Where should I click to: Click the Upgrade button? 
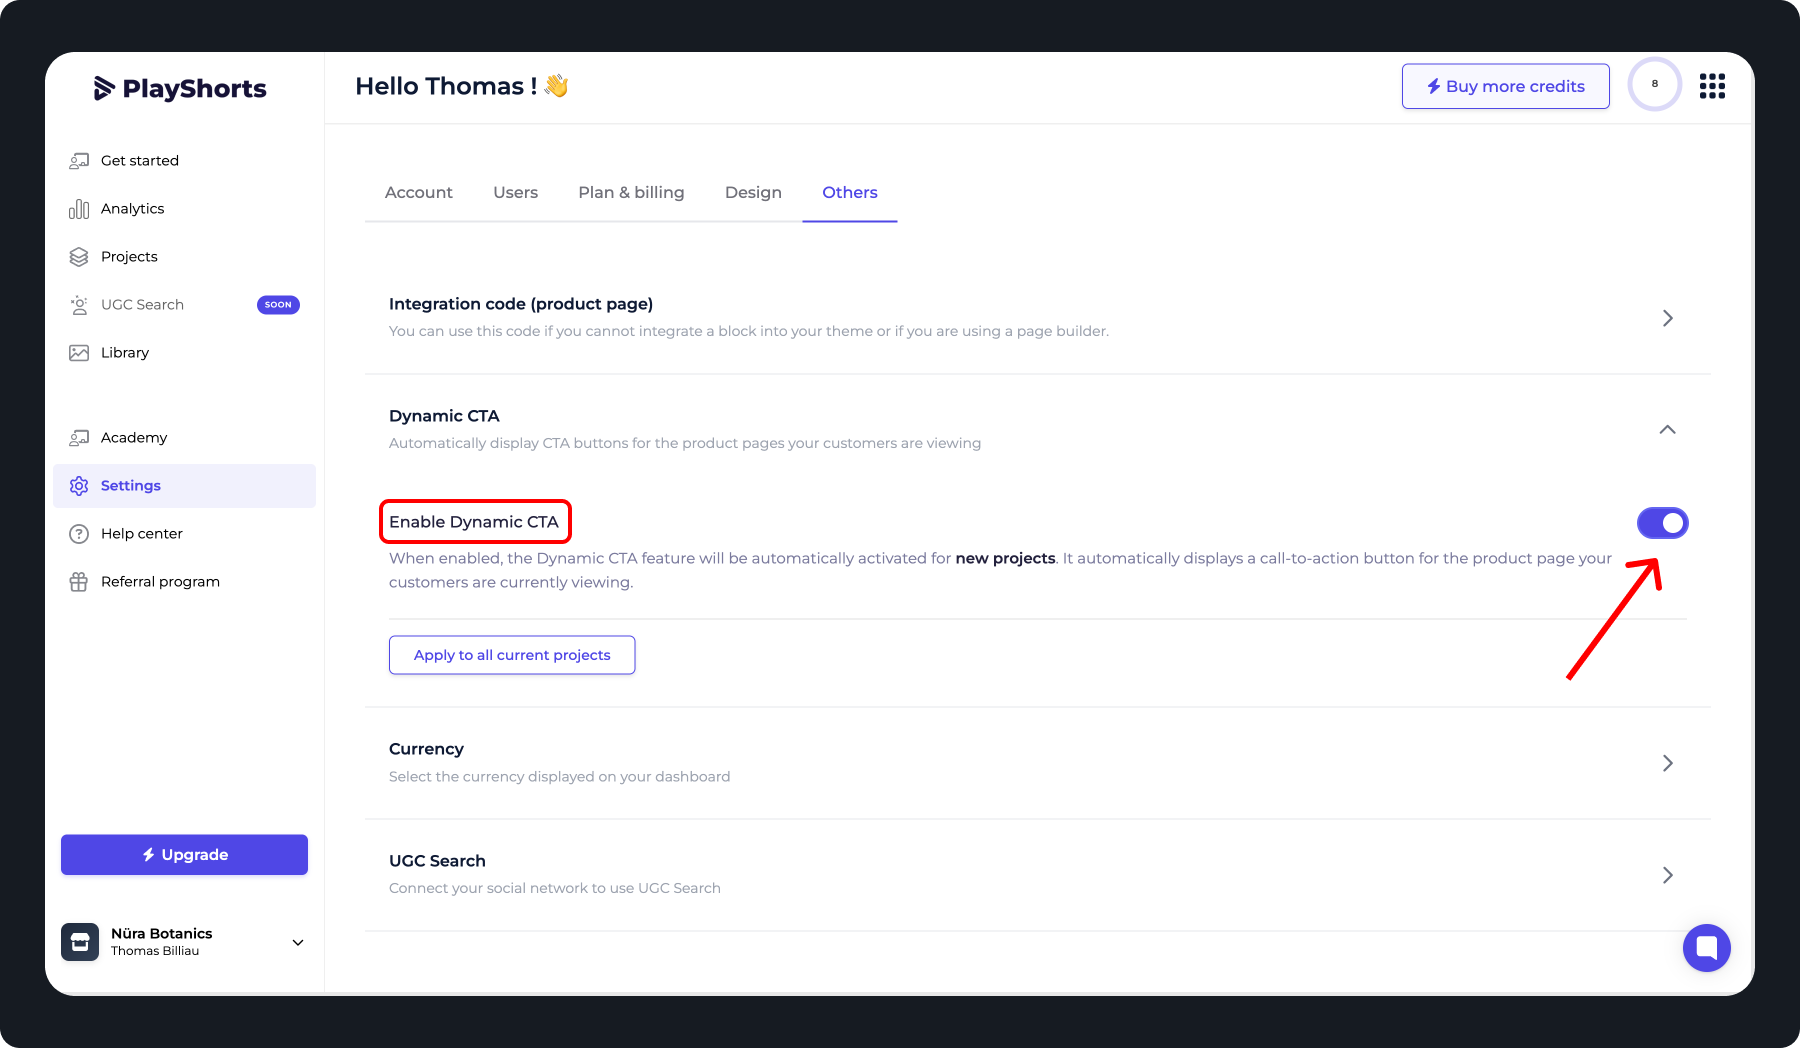184,855
